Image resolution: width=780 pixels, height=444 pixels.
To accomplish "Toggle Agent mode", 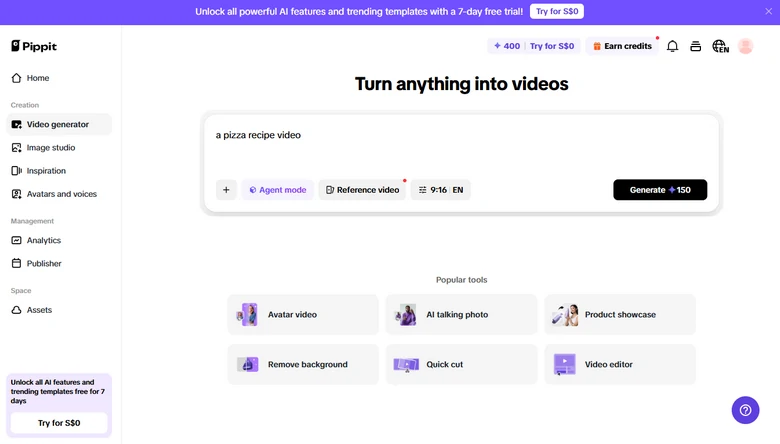I will click(x=278, y=190).
